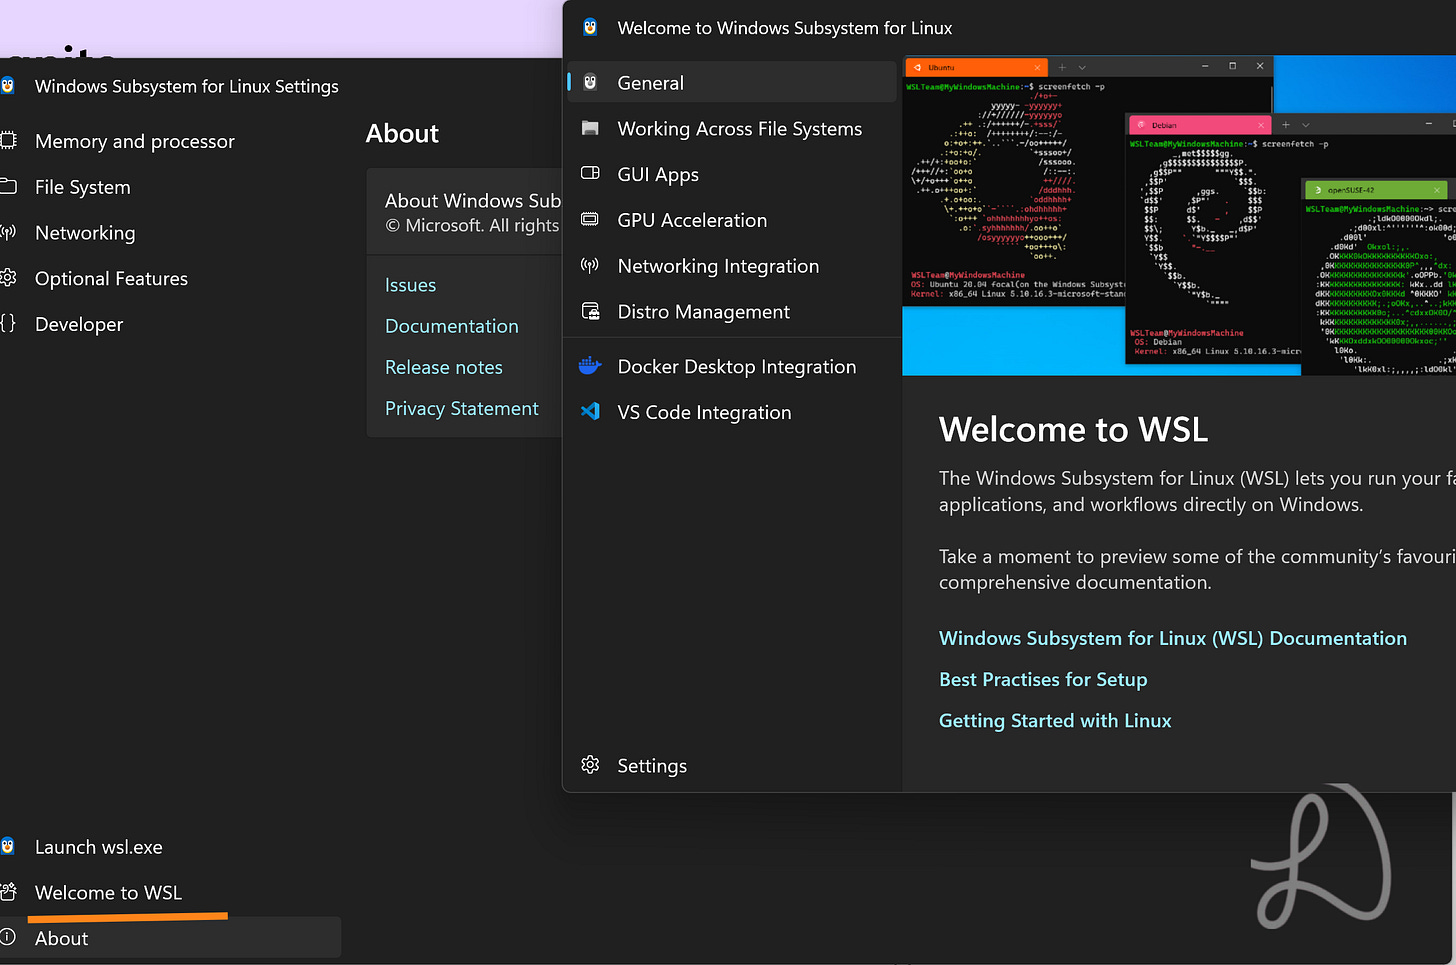Select the General tab in Welcome sidebar
Screen dimensions: 1456x965
pos(732,83)
